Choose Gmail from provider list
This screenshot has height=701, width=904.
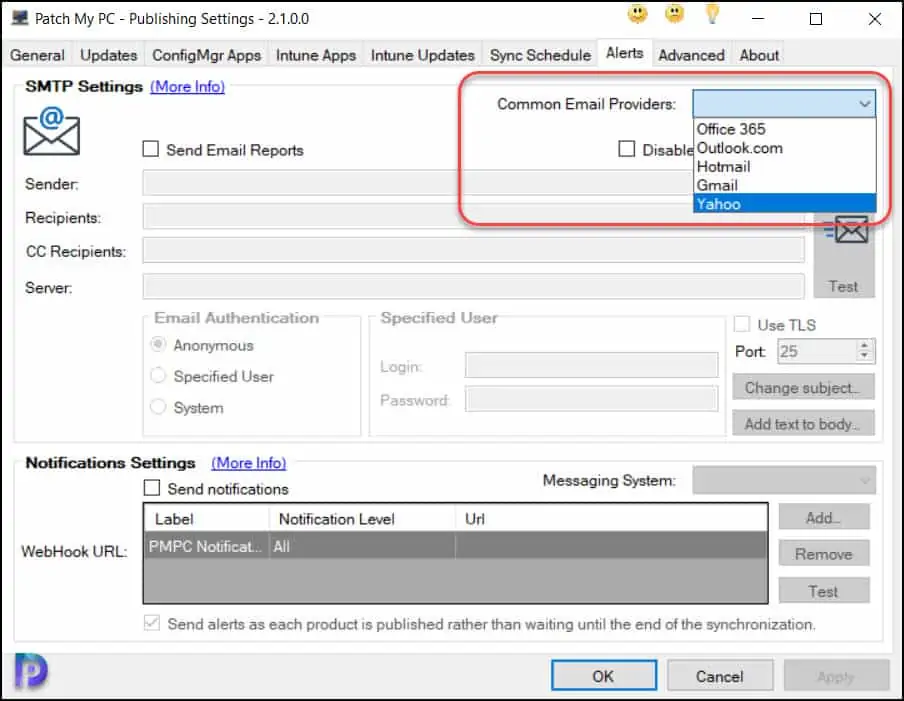coord(784,184)
